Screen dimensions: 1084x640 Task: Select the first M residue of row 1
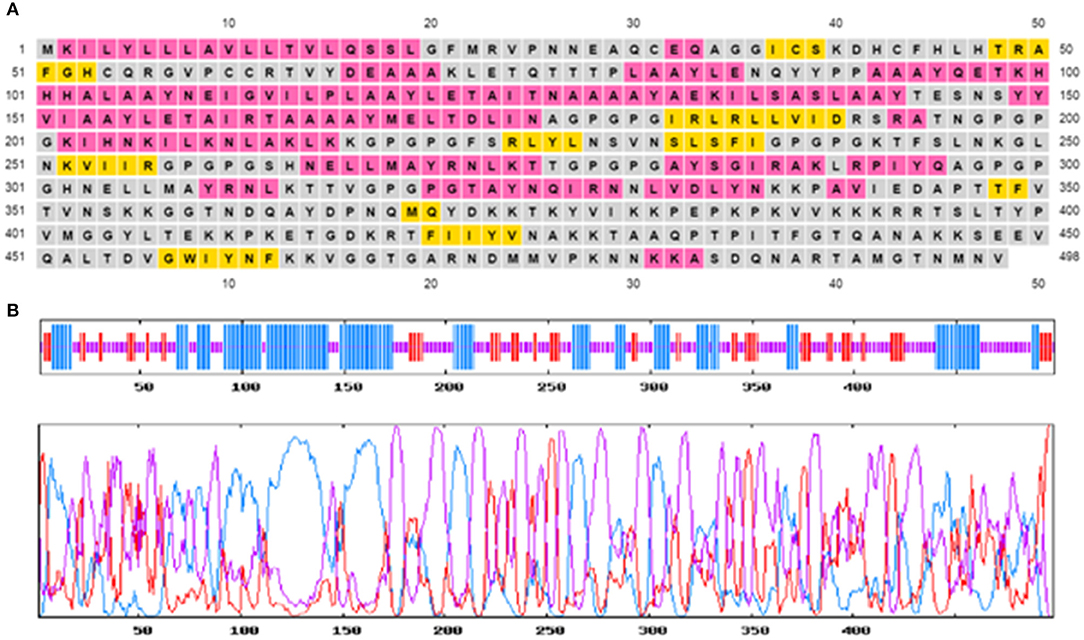(x=46, y=49)
